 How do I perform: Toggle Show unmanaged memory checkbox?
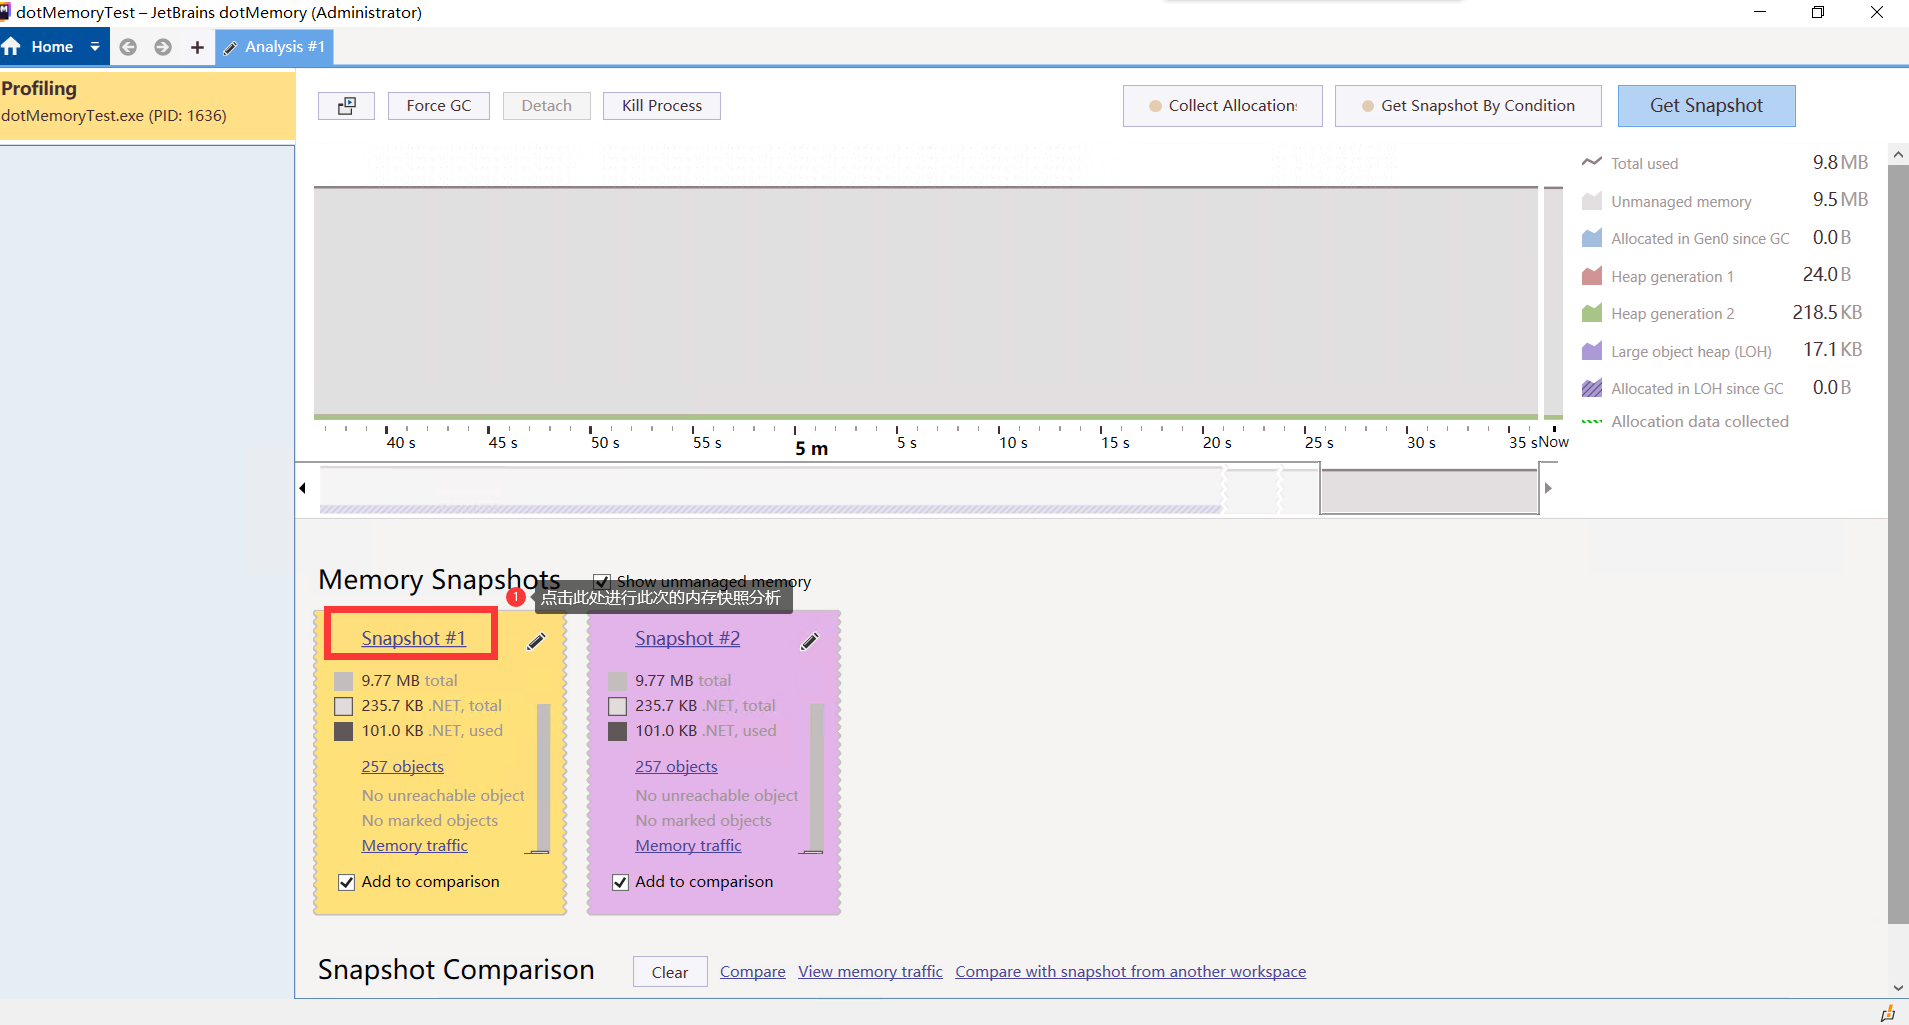602,581
